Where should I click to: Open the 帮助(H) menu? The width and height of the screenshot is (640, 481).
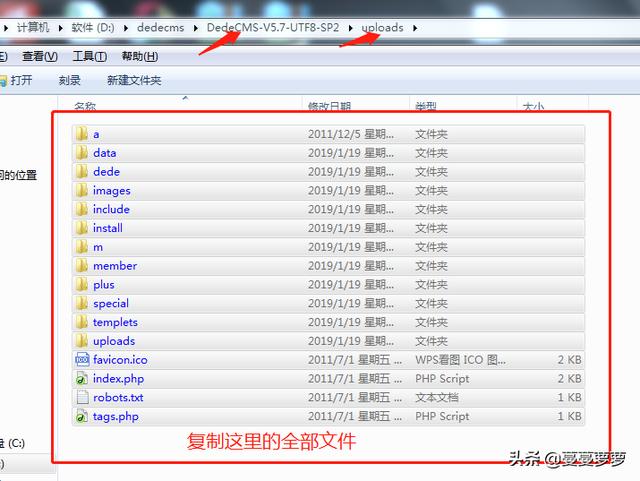pos(140,56)
